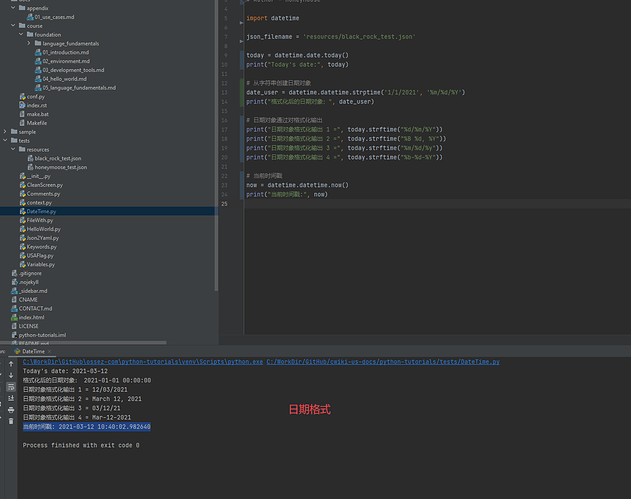This screenshot has height=499, width=631.
Task: Select Keywords.py in project tree
Action: pos(41,247)
